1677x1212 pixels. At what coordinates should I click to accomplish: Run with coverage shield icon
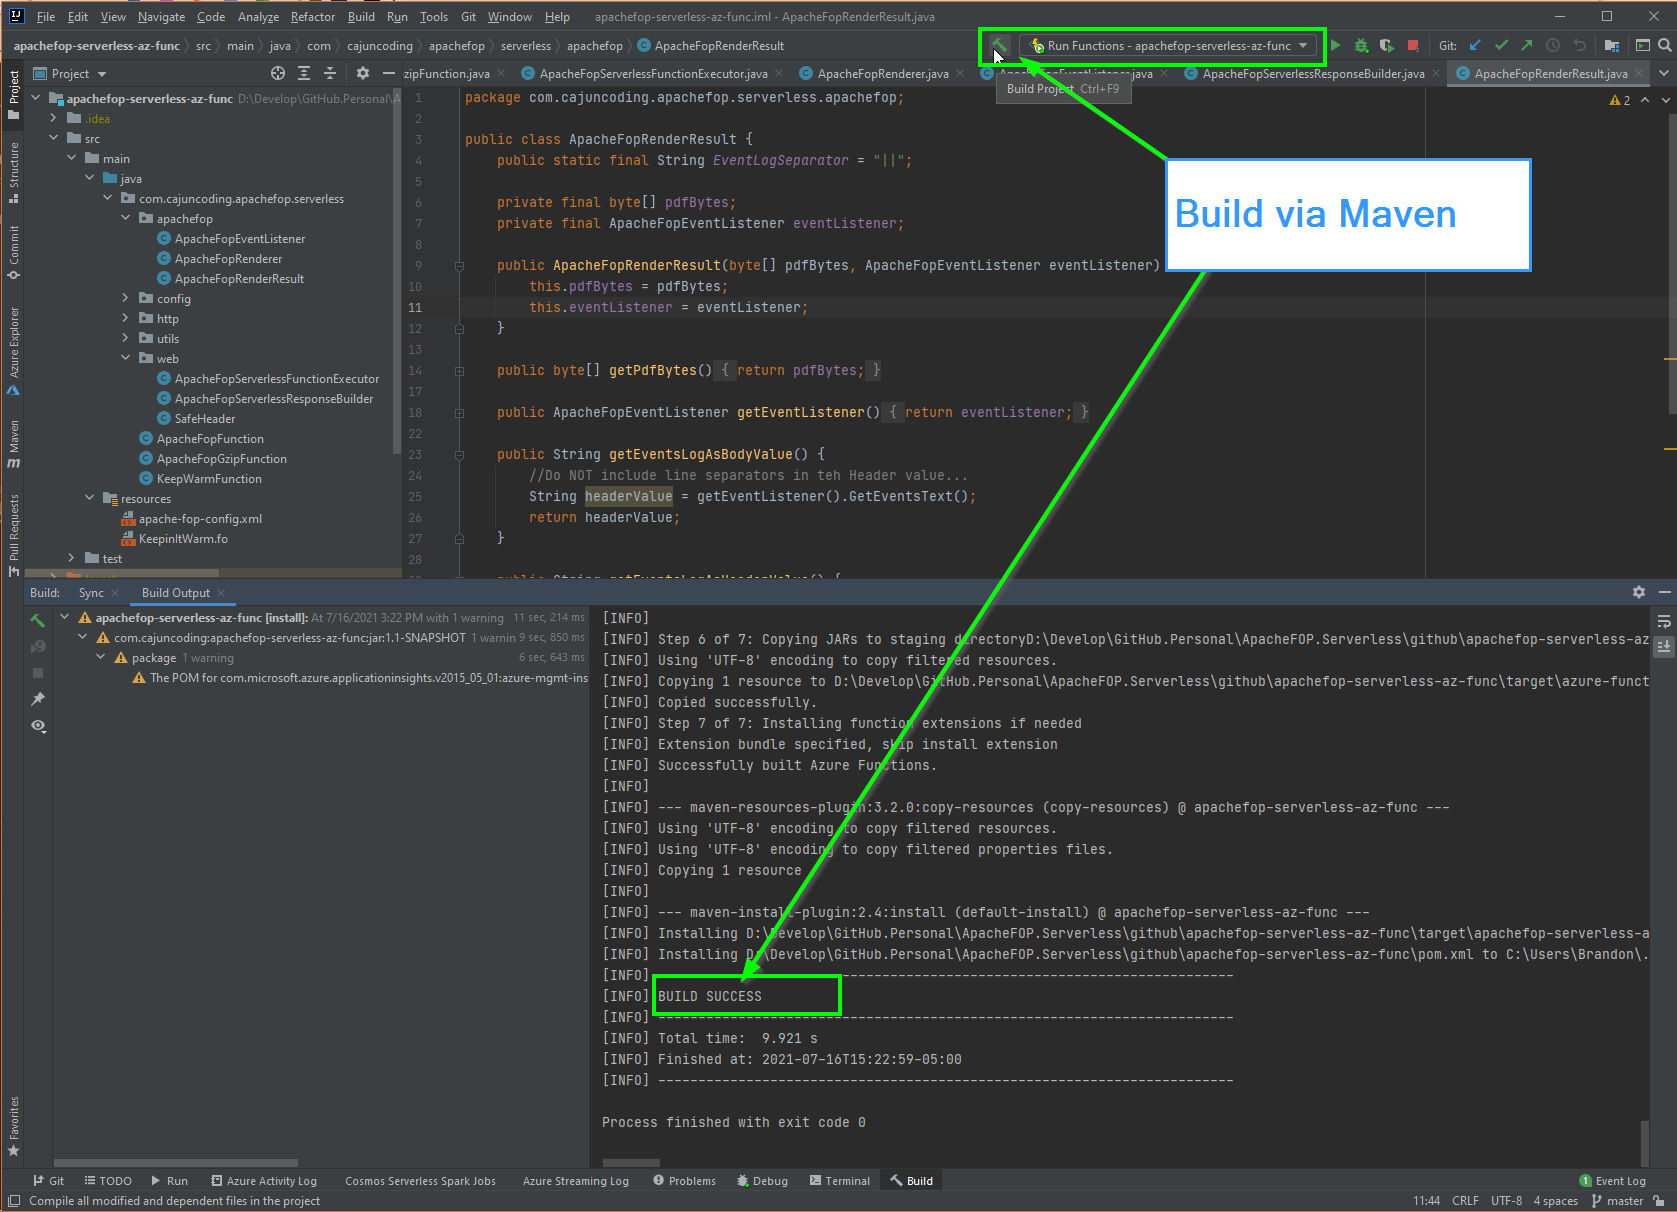tap(1386, 46)
